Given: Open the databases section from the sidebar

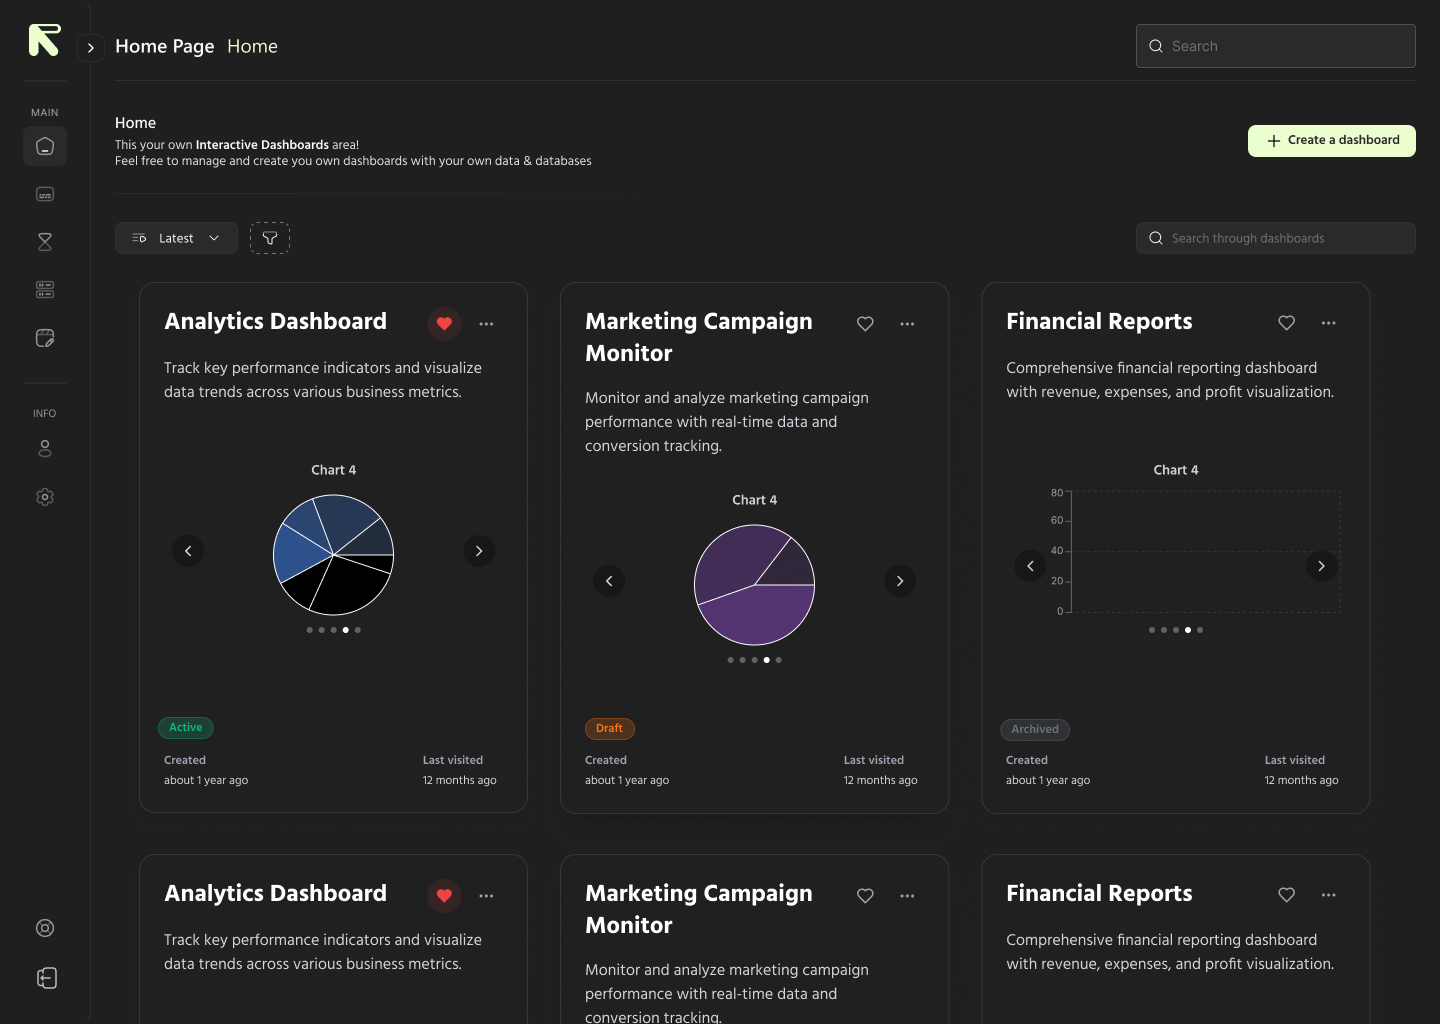Looking at the screenshot, I should point(45,289).
